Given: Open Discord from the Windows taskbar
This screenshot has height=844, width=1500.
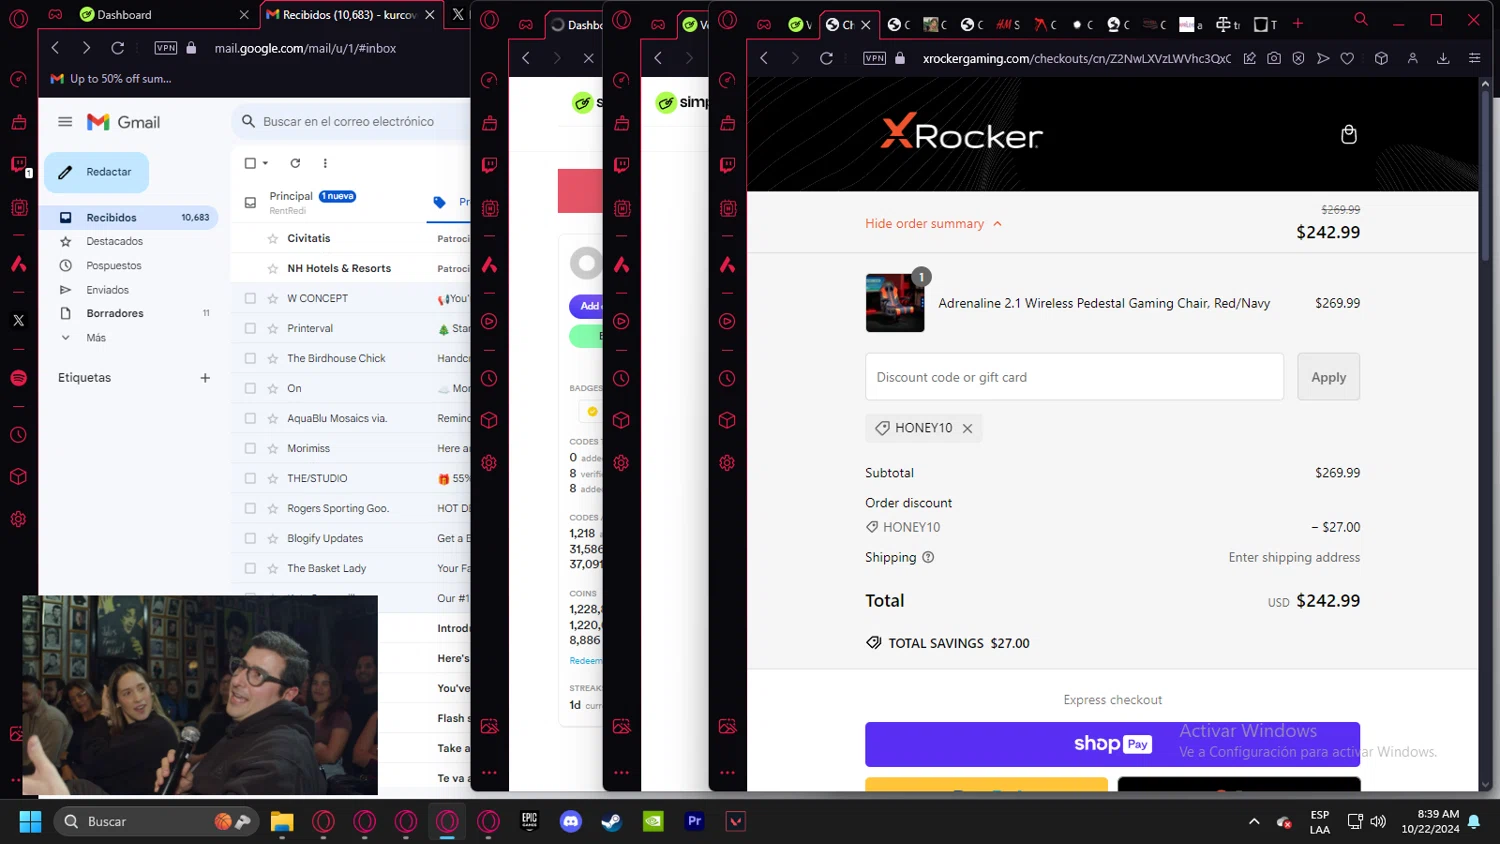Looking at the screenshot, I should point(571,821).
